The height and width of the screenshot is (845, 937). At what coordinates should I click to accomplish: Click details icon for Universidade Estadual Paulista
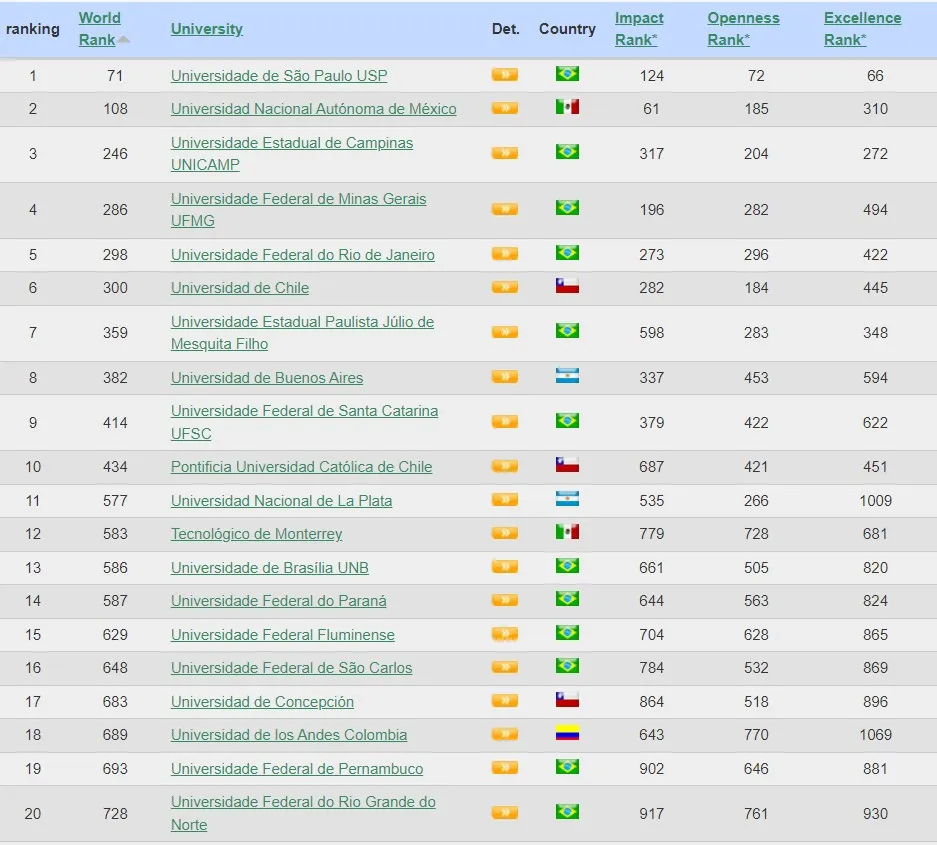(505, 332)
